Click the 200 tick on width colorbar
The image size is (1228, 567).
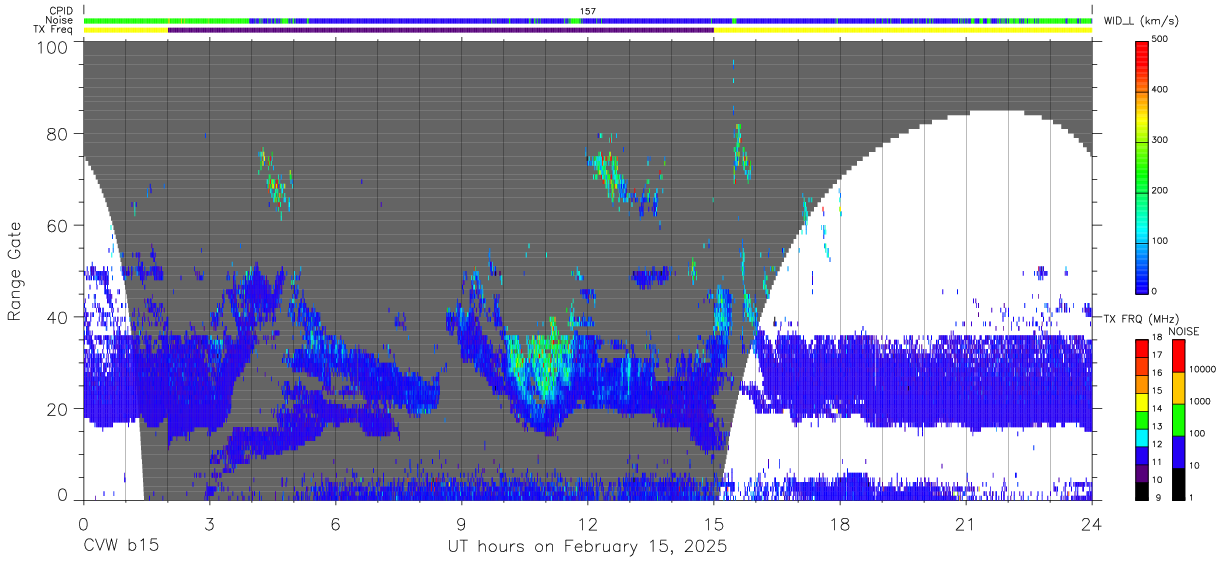[x=1159, y=190]
